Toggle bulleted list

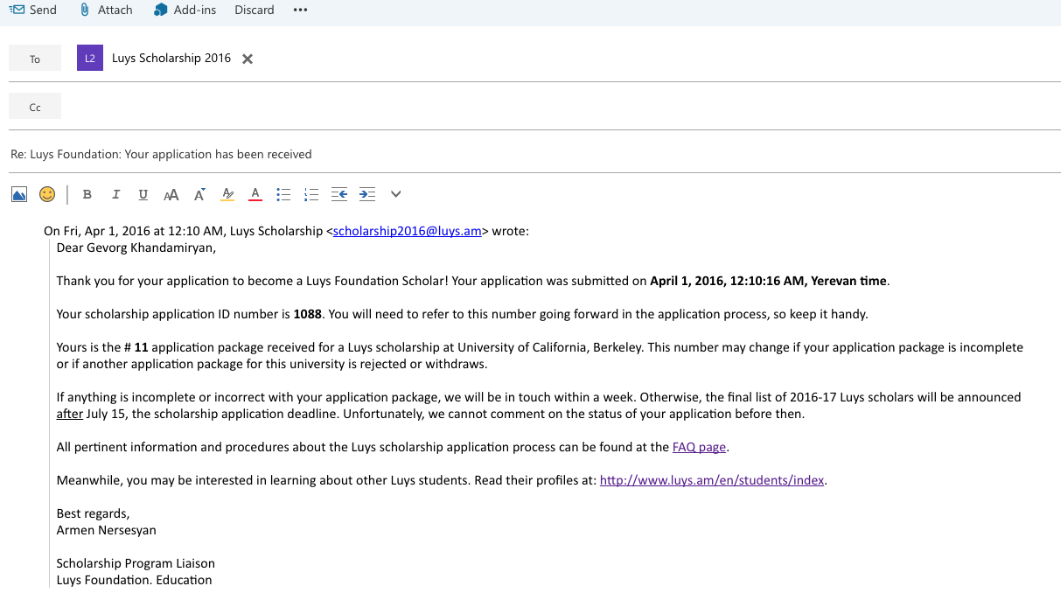tap(283, 195)
